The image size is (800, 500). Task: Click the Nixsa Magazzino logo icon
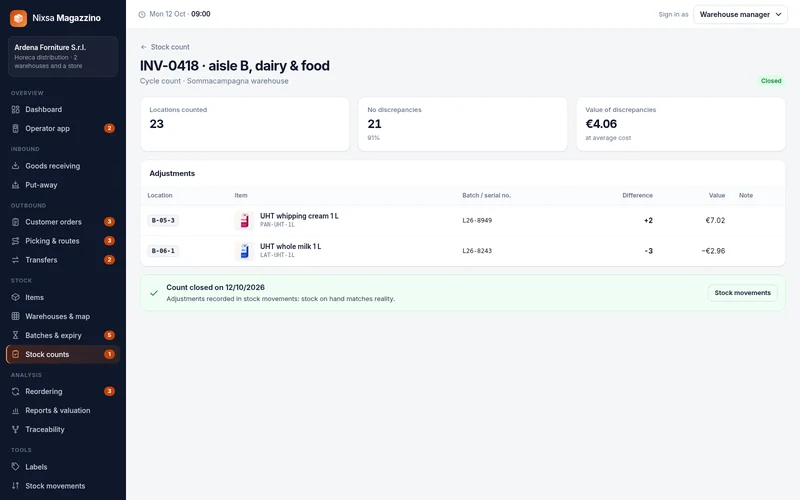(18, 18)
